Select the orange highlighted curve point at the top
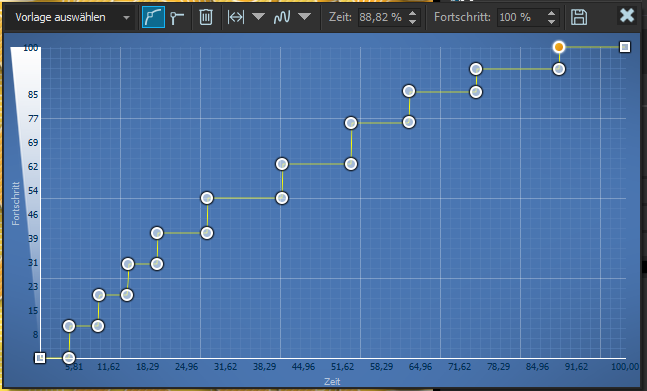Image resolution: width=647 pixels, height=391 pixels. (559, 47)
